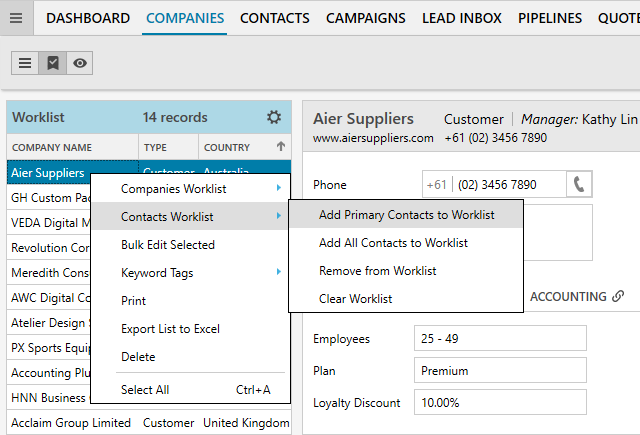Switch to list view icon

tap(26, 62)
